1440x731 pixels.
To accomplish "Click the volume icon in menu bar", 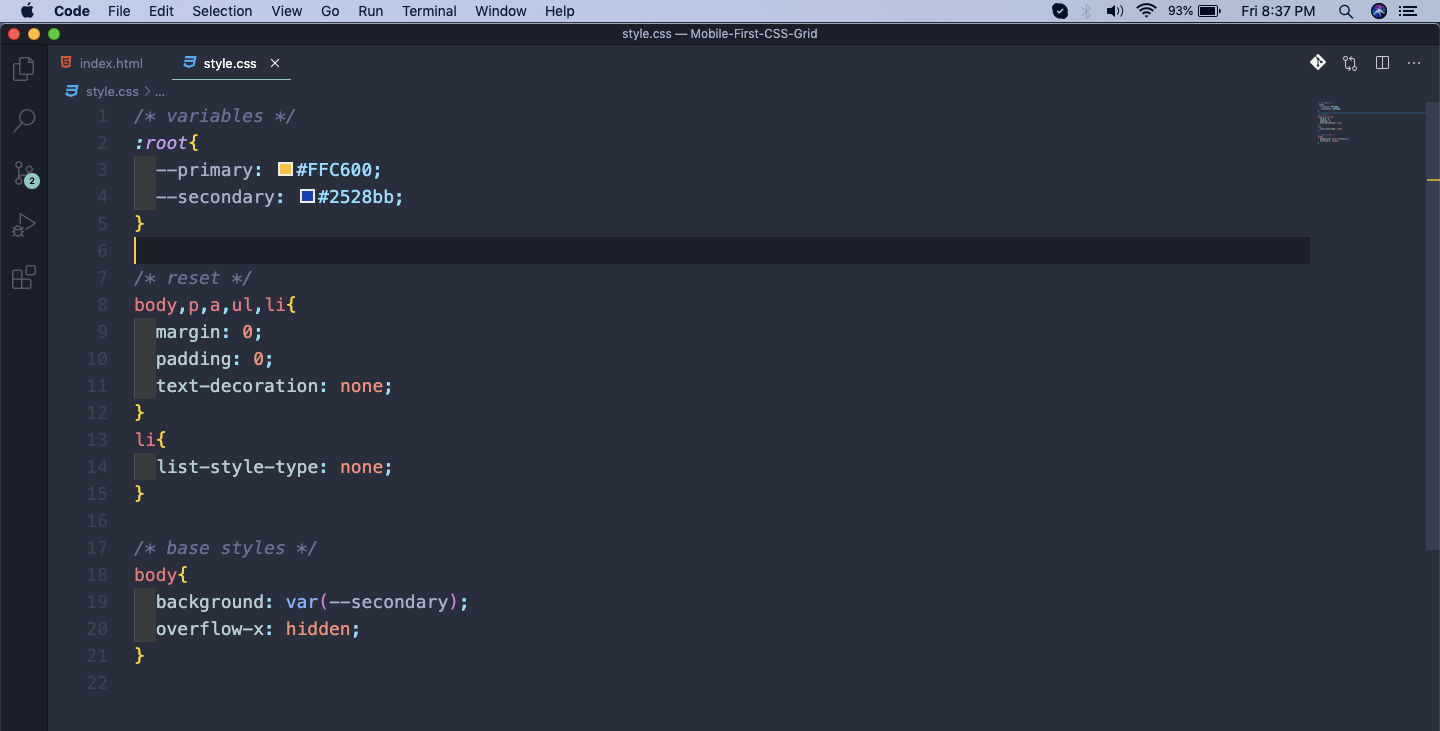I will 1115,11.
